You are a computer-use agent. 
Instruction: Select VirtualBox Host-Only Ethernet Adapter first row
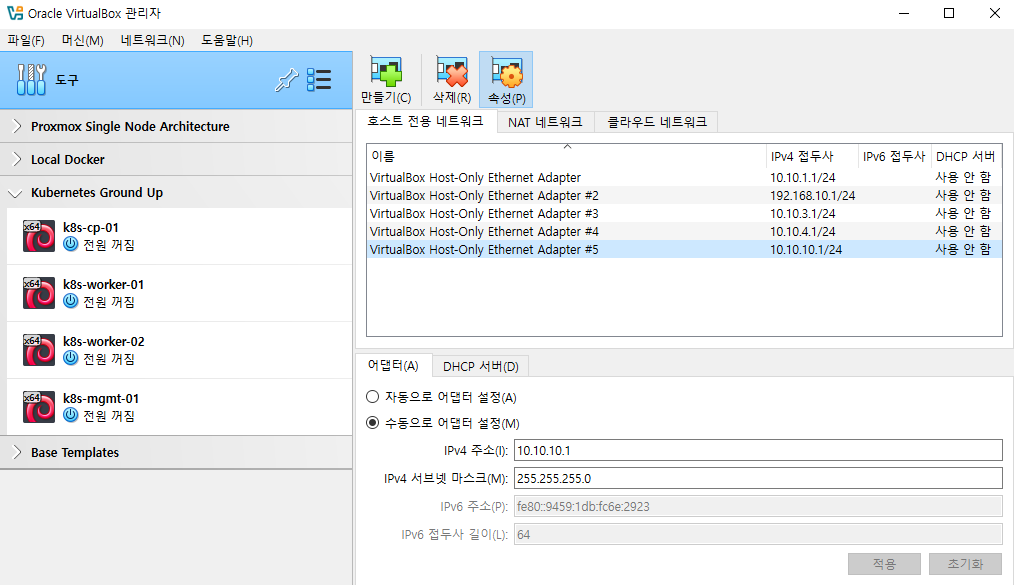[x=684, y=177]
